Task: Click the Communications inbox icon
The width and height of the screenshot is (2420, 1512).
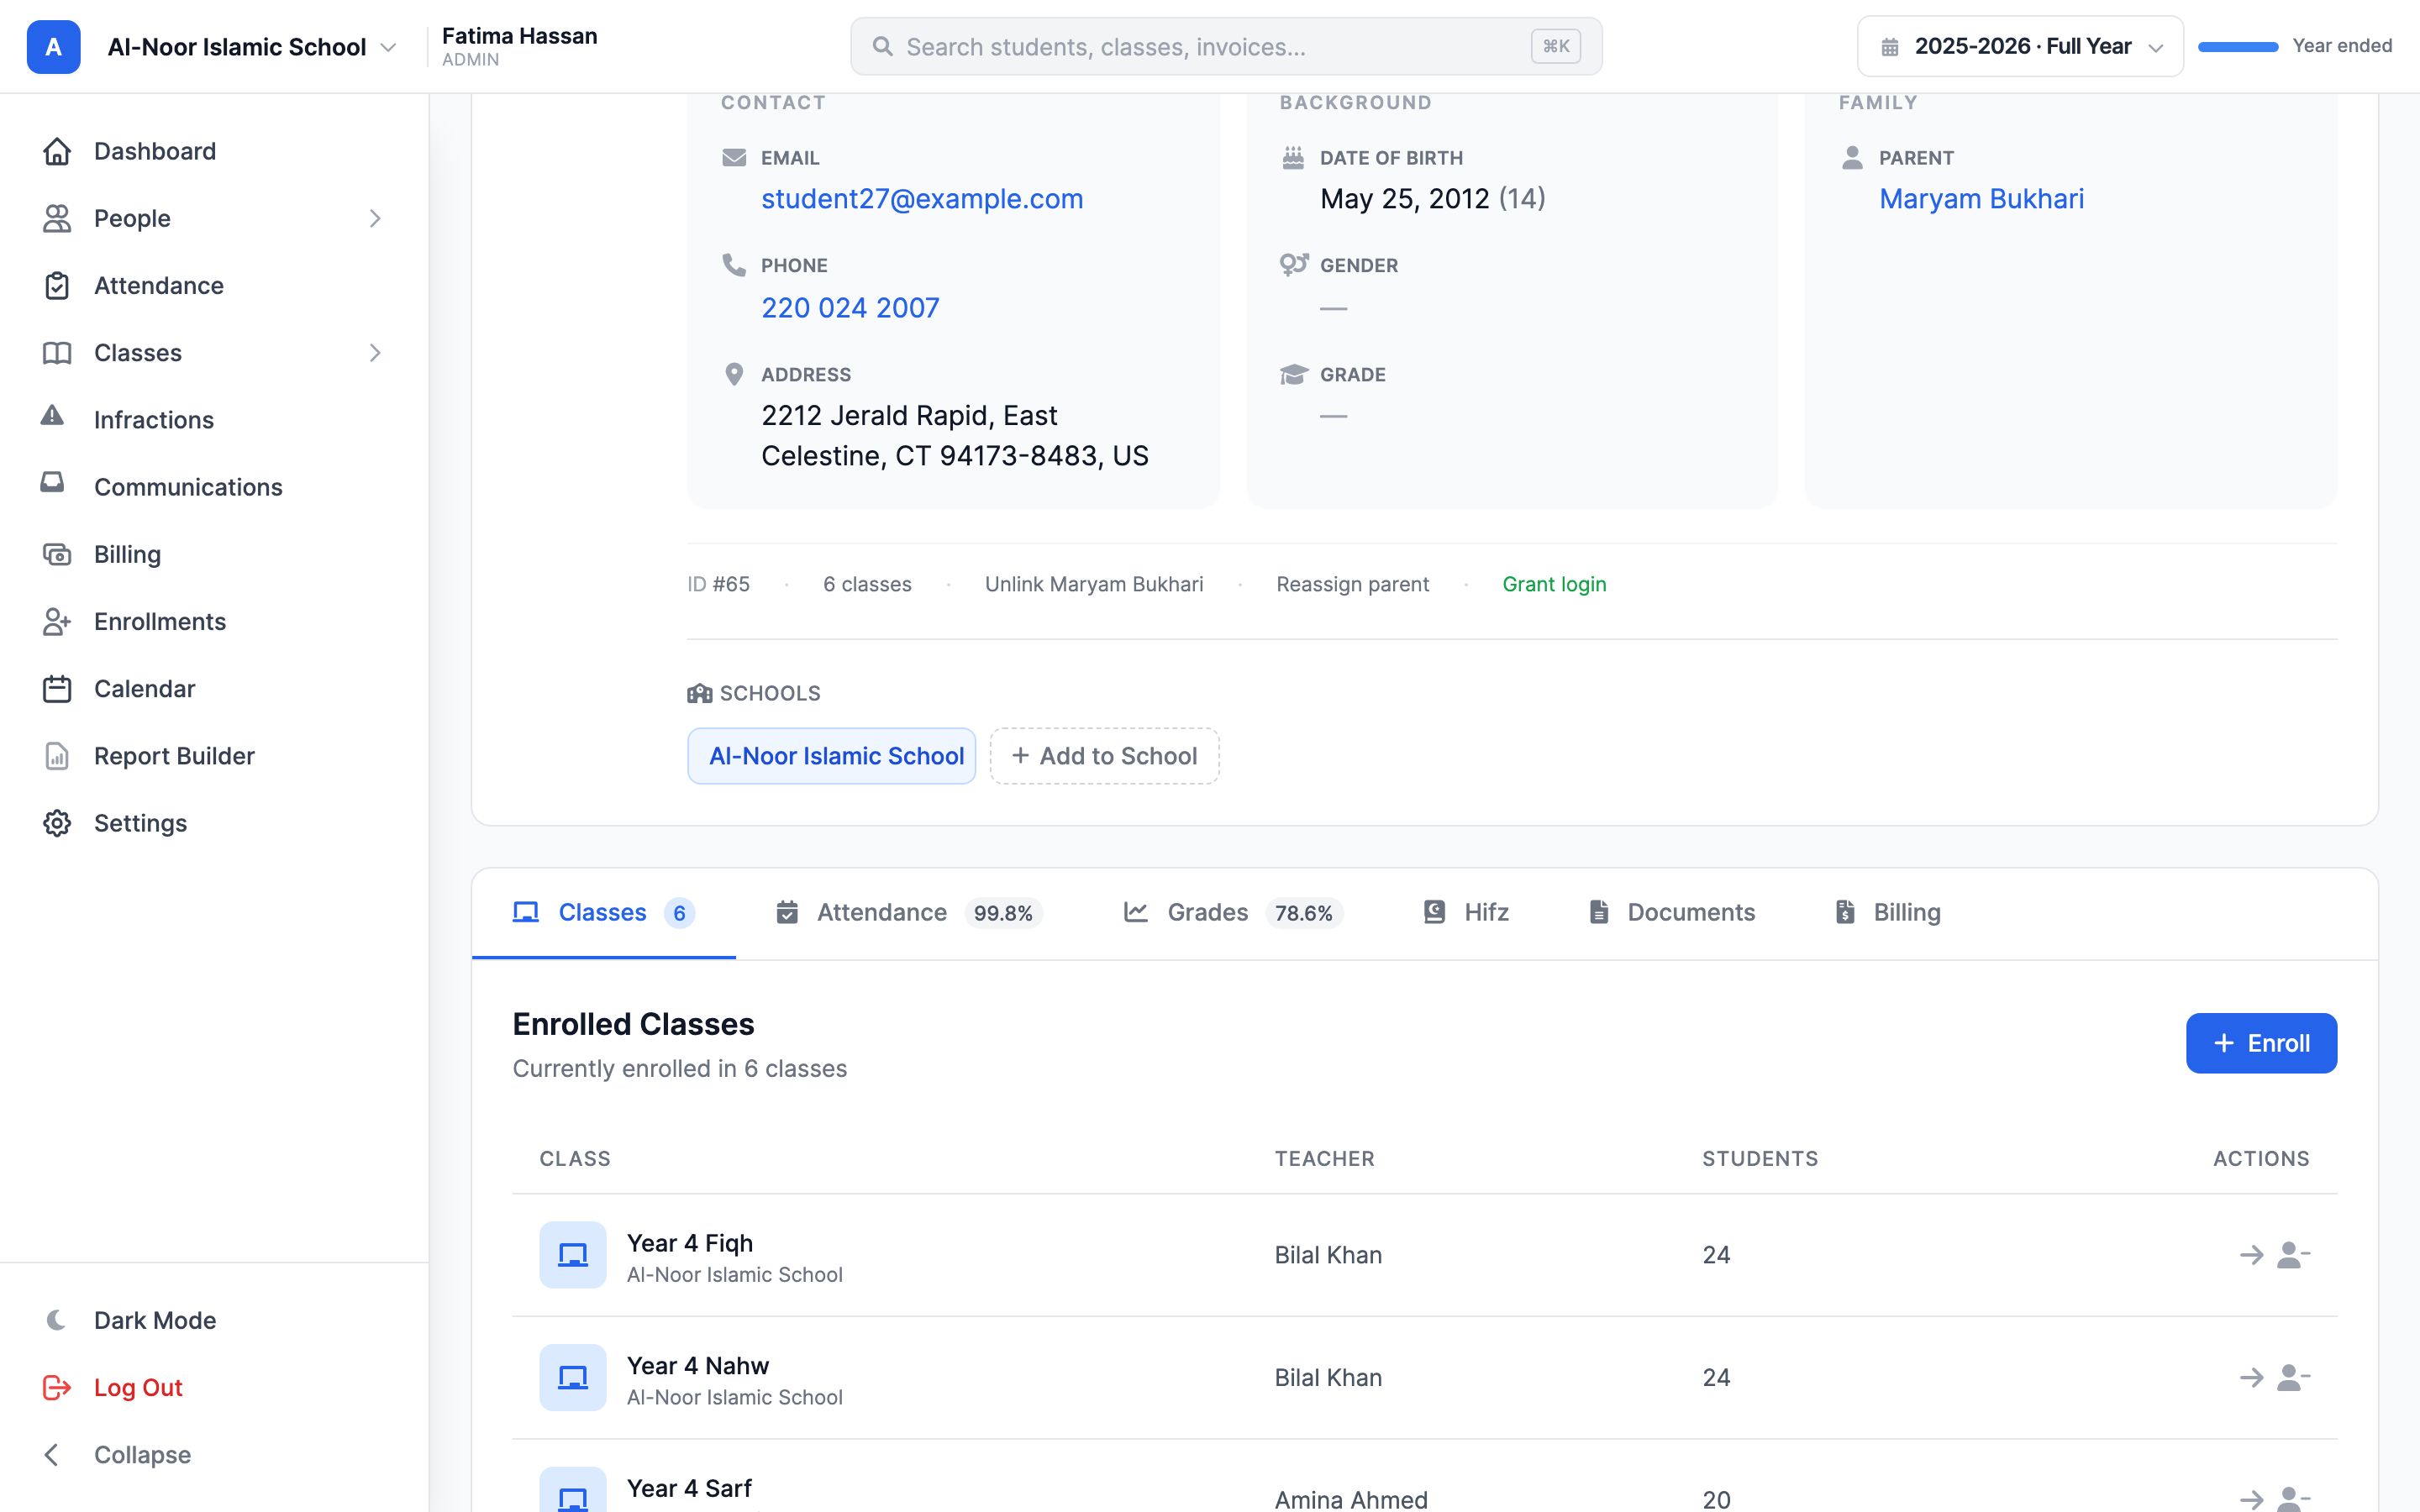Action: (x=52, y=483)
